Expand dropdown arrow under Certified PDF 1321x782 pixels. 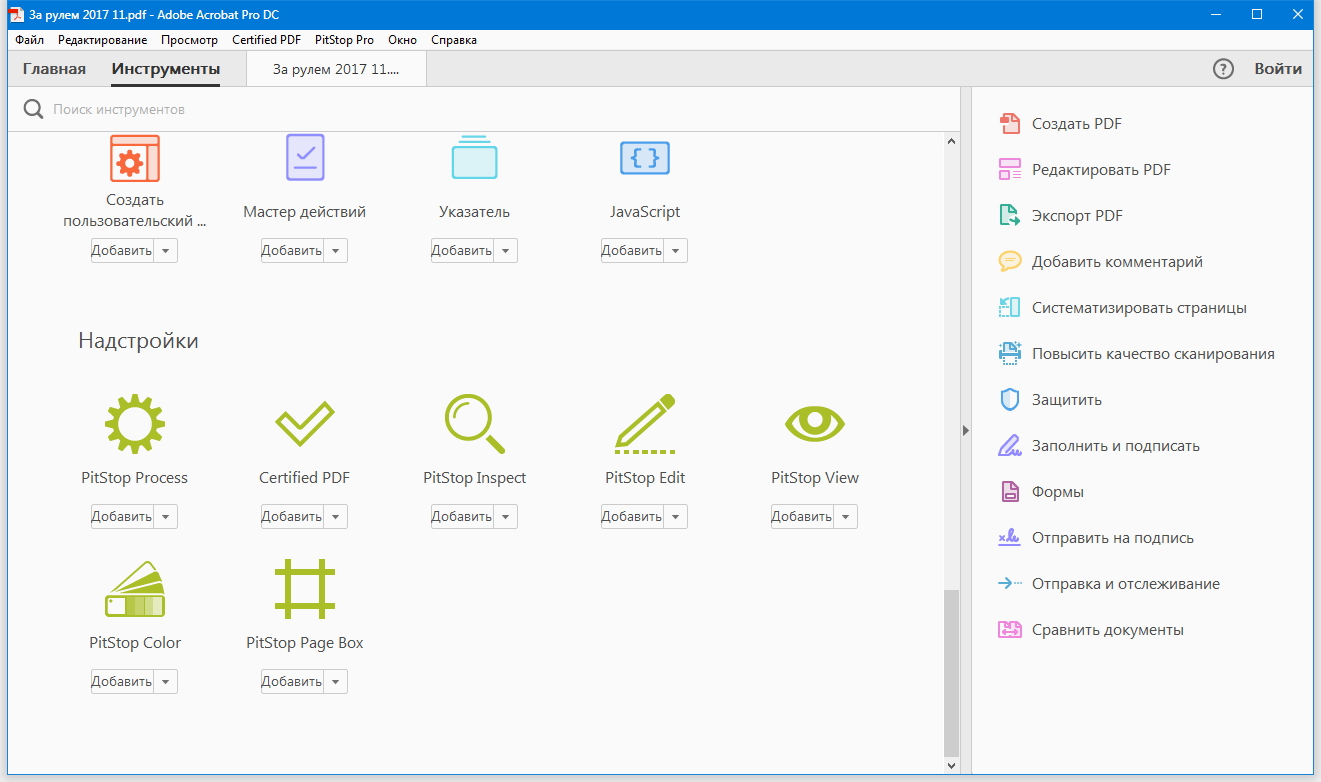point(335,517)
